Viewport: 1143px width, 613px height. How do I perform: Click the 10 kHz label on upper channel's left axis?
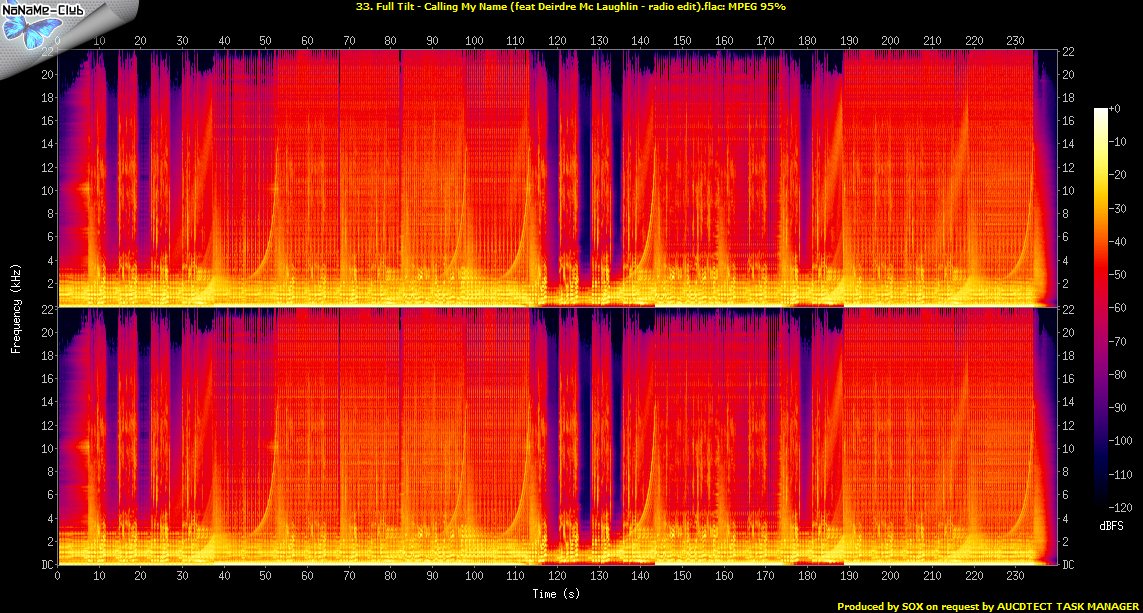[x=46, y=191]
